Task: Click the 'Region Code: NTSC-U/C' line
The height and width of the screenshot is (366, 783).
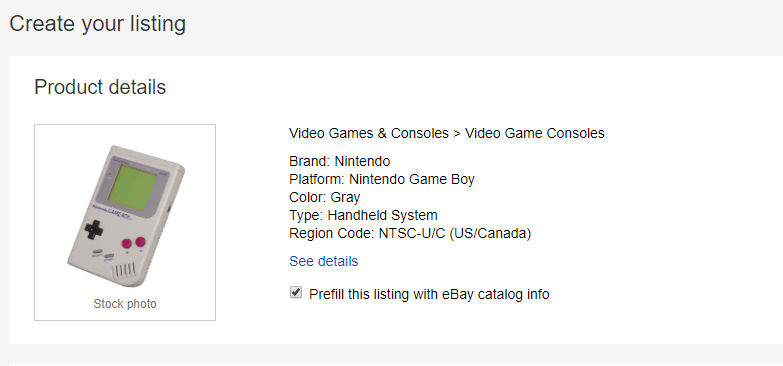Action: pyautogui.click(x=410, y=233)
